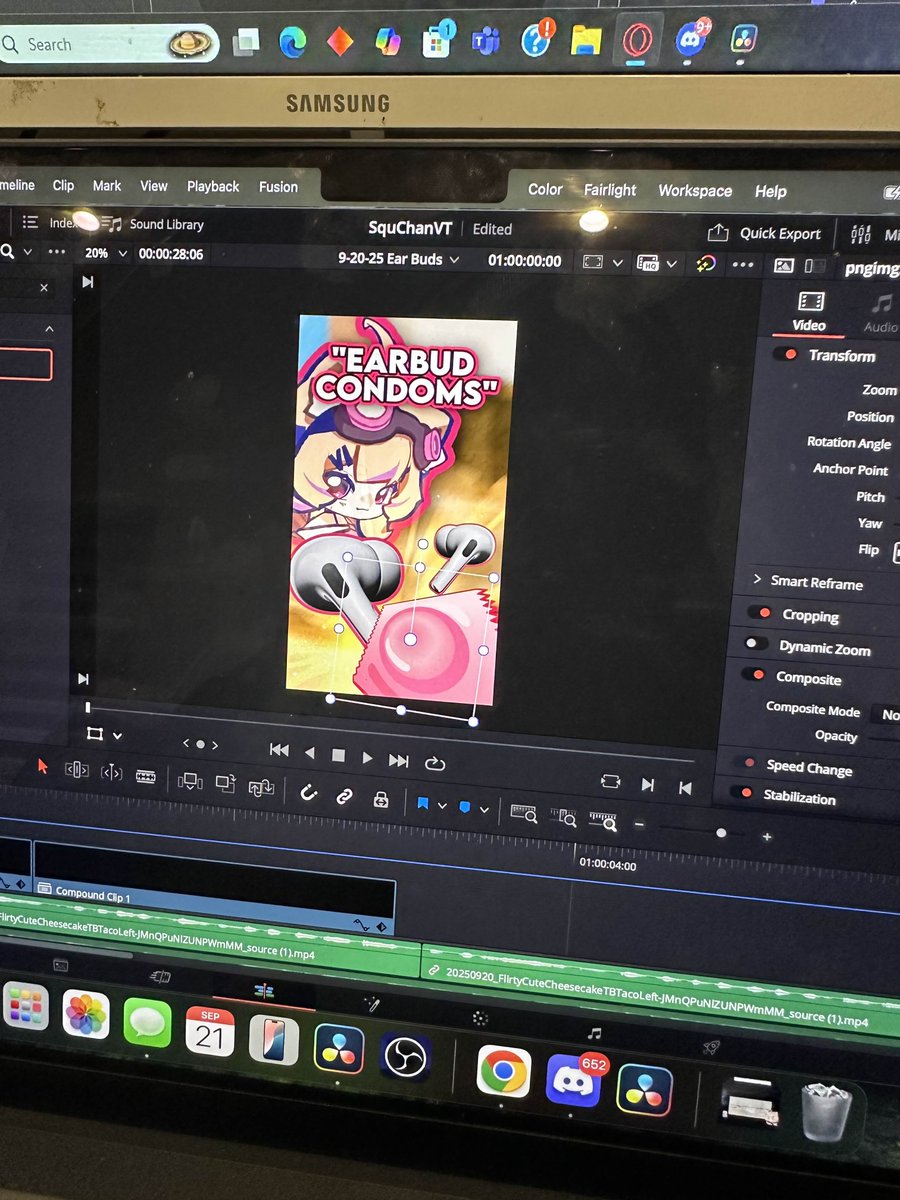The width and height of the screenshot is (900, 1200).
Task: Click the colorful viewer color-management icon
Action: 705,264
